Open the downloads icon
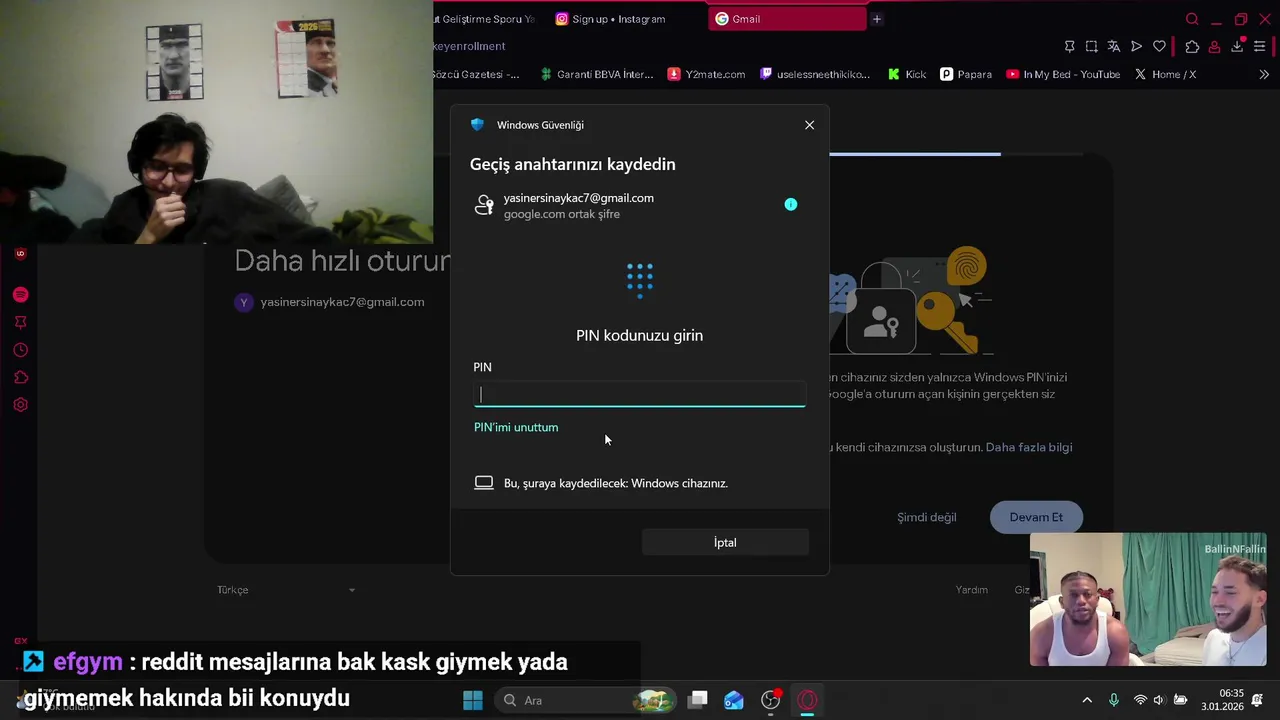This screenshot has width=1280, height=720. (1237, 46)
